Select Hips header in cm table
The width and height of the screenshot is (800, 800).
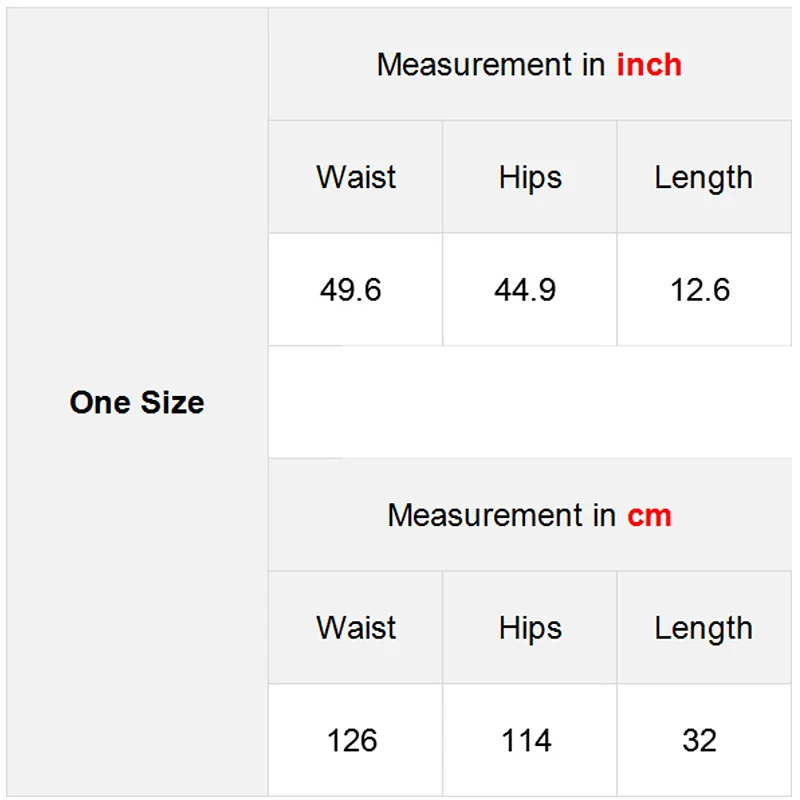(x=530, y=629)
